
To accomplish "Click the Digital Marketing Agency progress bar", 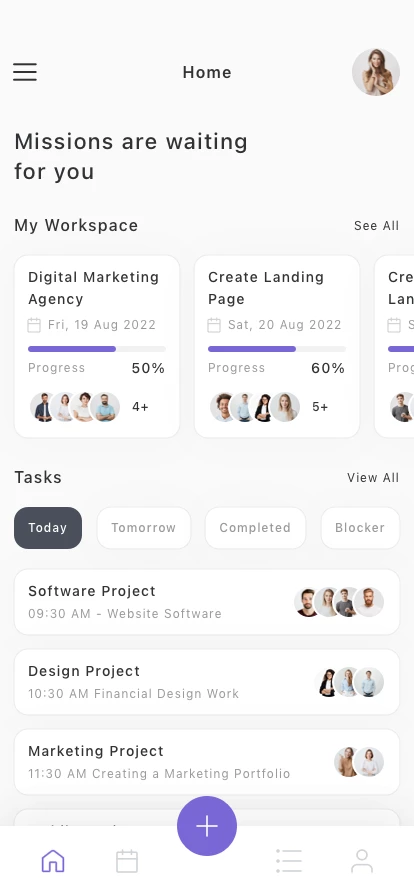I will [97, 349].
